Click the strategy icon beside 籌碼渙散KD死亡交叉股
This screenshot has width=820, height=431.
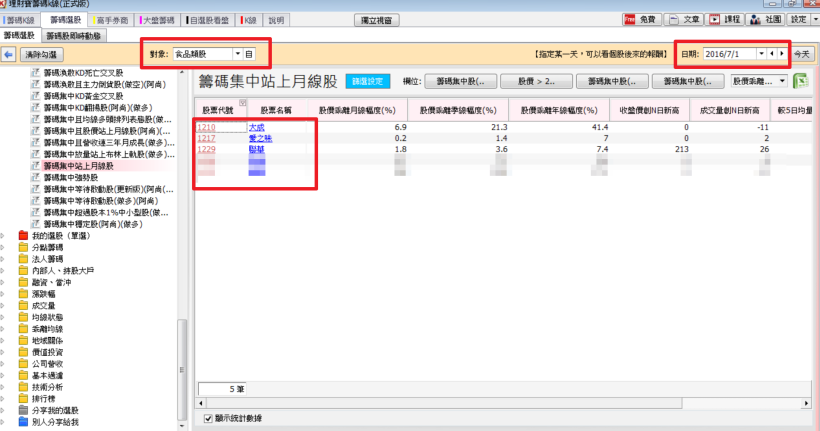pyautogui.click(x=36, y=73)
